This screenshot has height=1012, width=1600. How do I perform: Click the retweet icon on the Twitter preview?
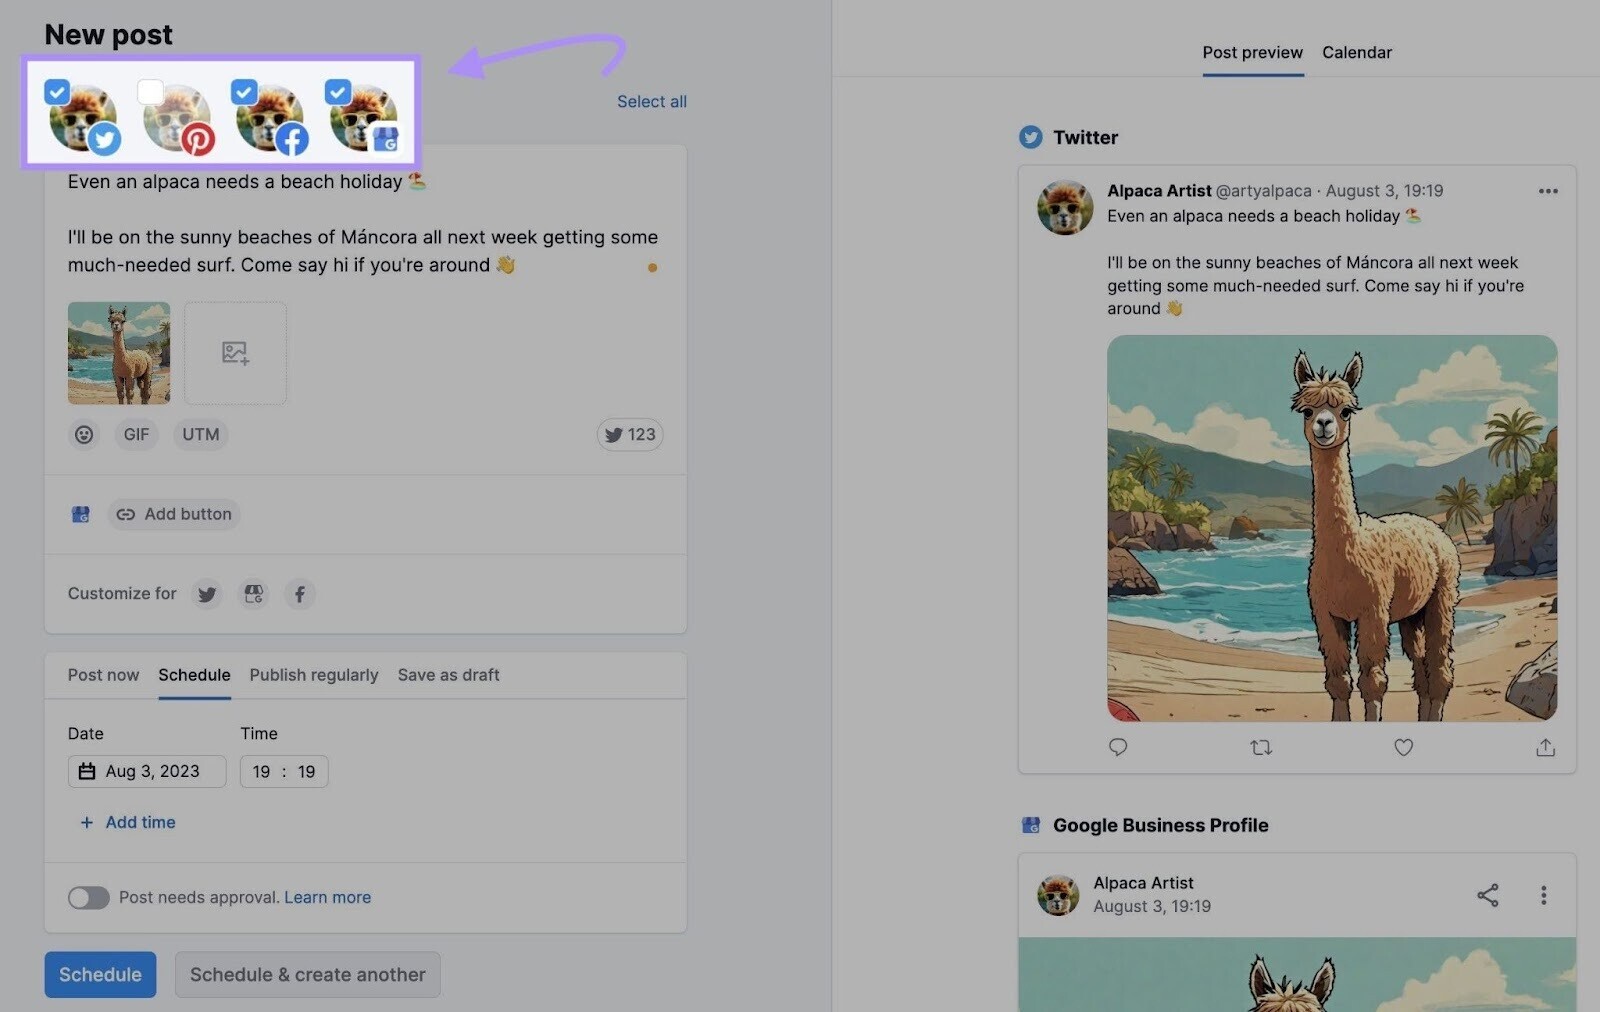click(x=1261, y=747)
